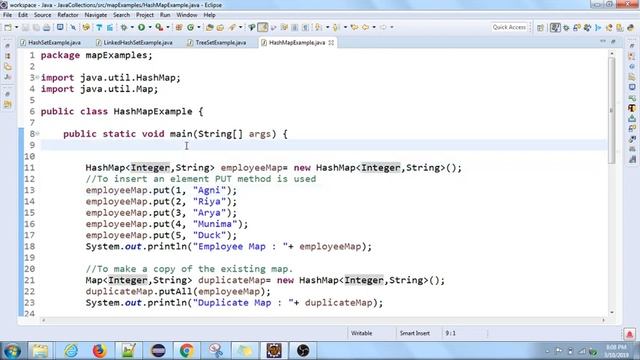Click the horizontal editor scrollbar

[x=323, y=320]
